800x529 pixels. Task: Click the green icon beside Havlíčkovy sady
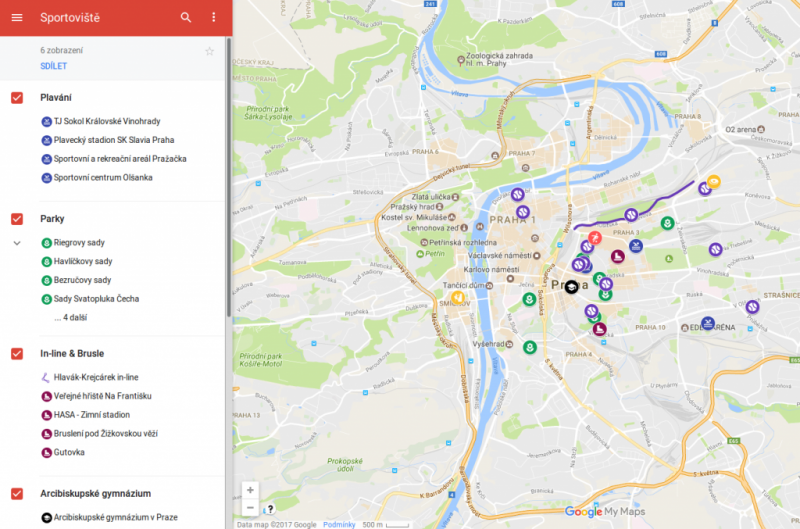[x=46, y=262]
